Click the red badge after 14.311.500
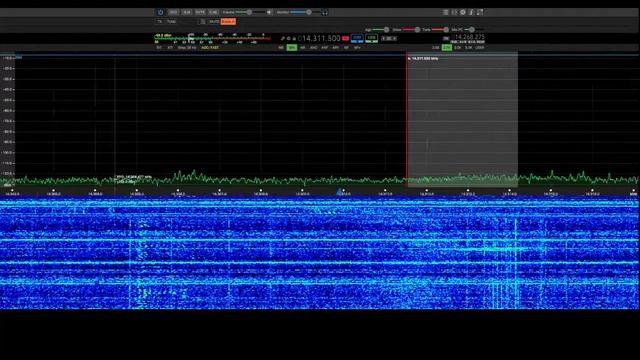640x360 pixels. 346,38
